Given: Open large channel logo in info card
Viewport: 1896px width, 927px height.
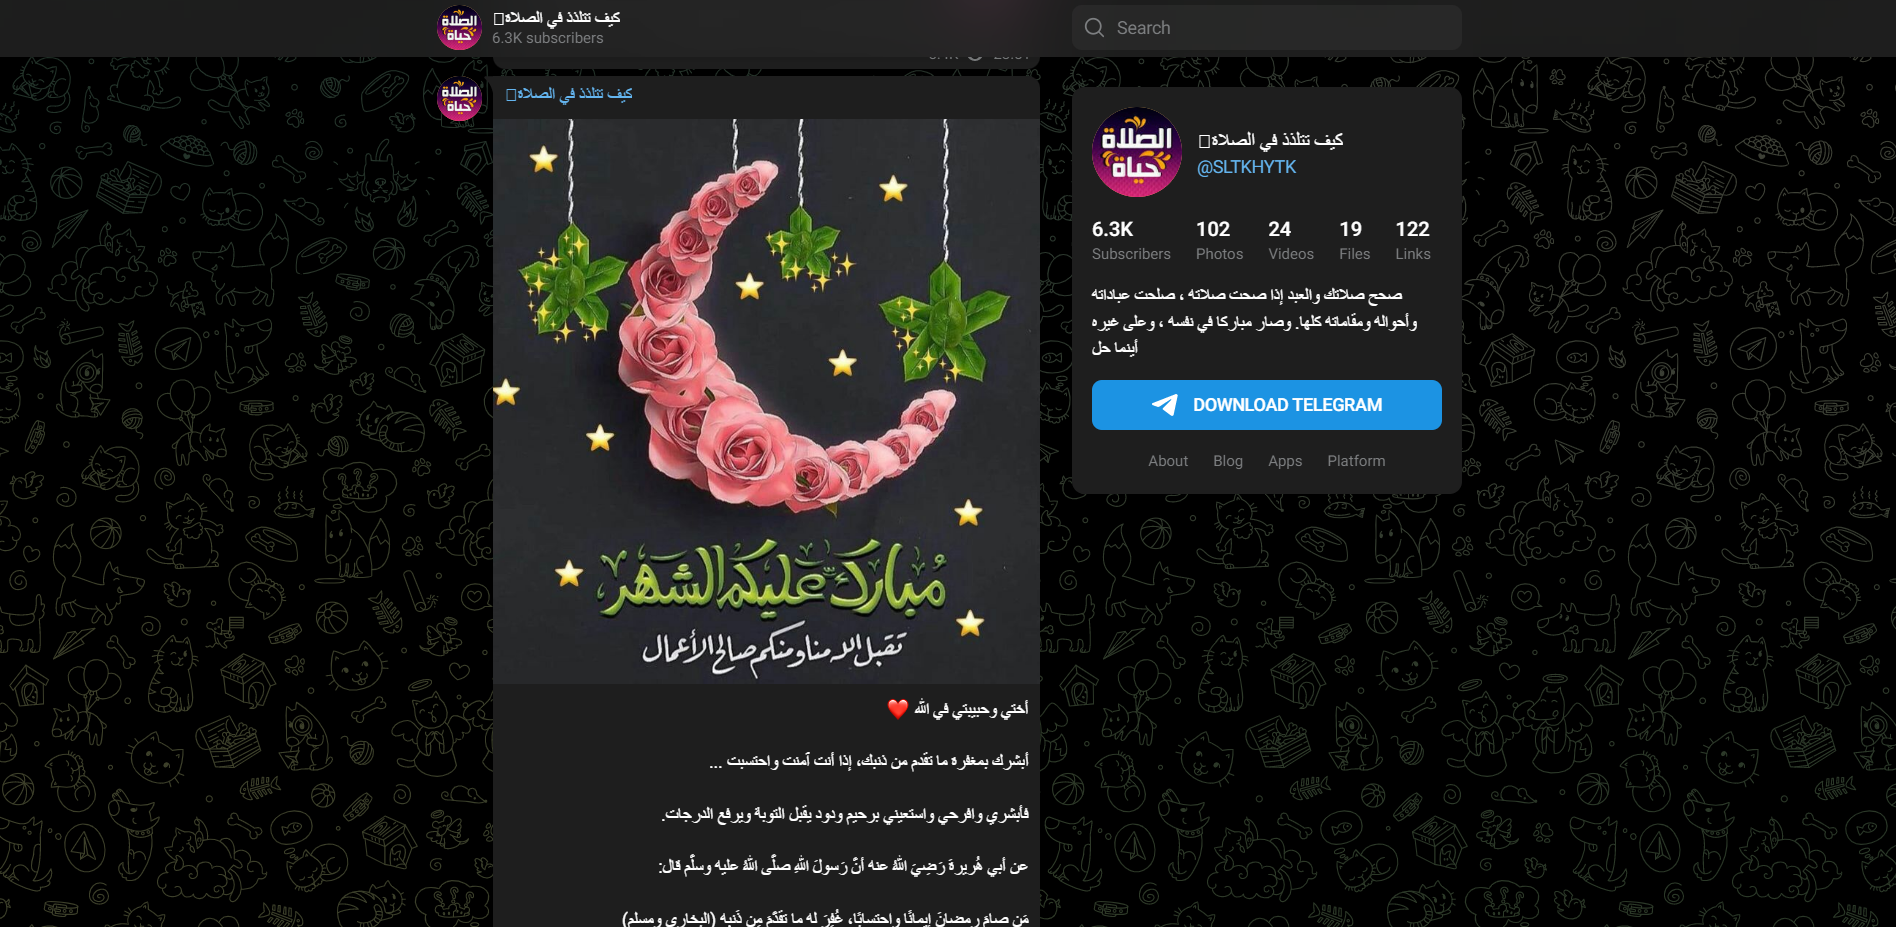Looking at the screenshot, I should pos(1137,152).
